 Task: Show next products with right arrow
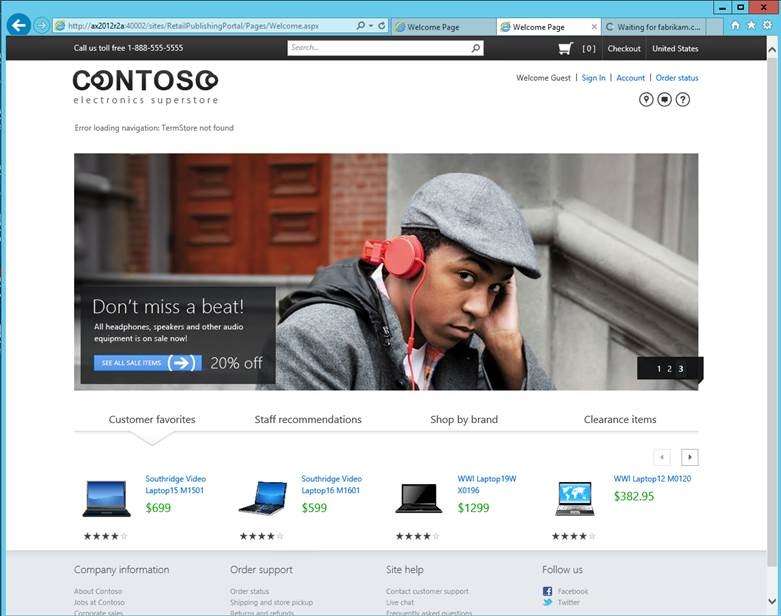point(690,457)
